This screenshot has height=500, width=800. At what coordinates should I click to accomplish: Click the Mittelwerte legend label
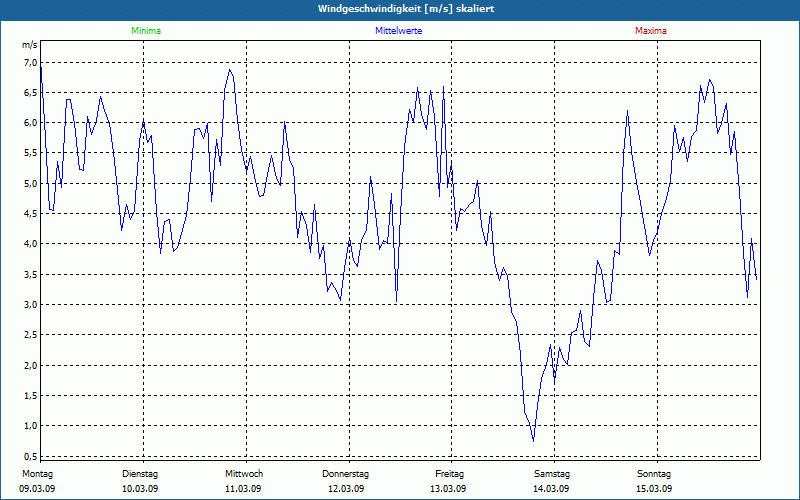398,31
